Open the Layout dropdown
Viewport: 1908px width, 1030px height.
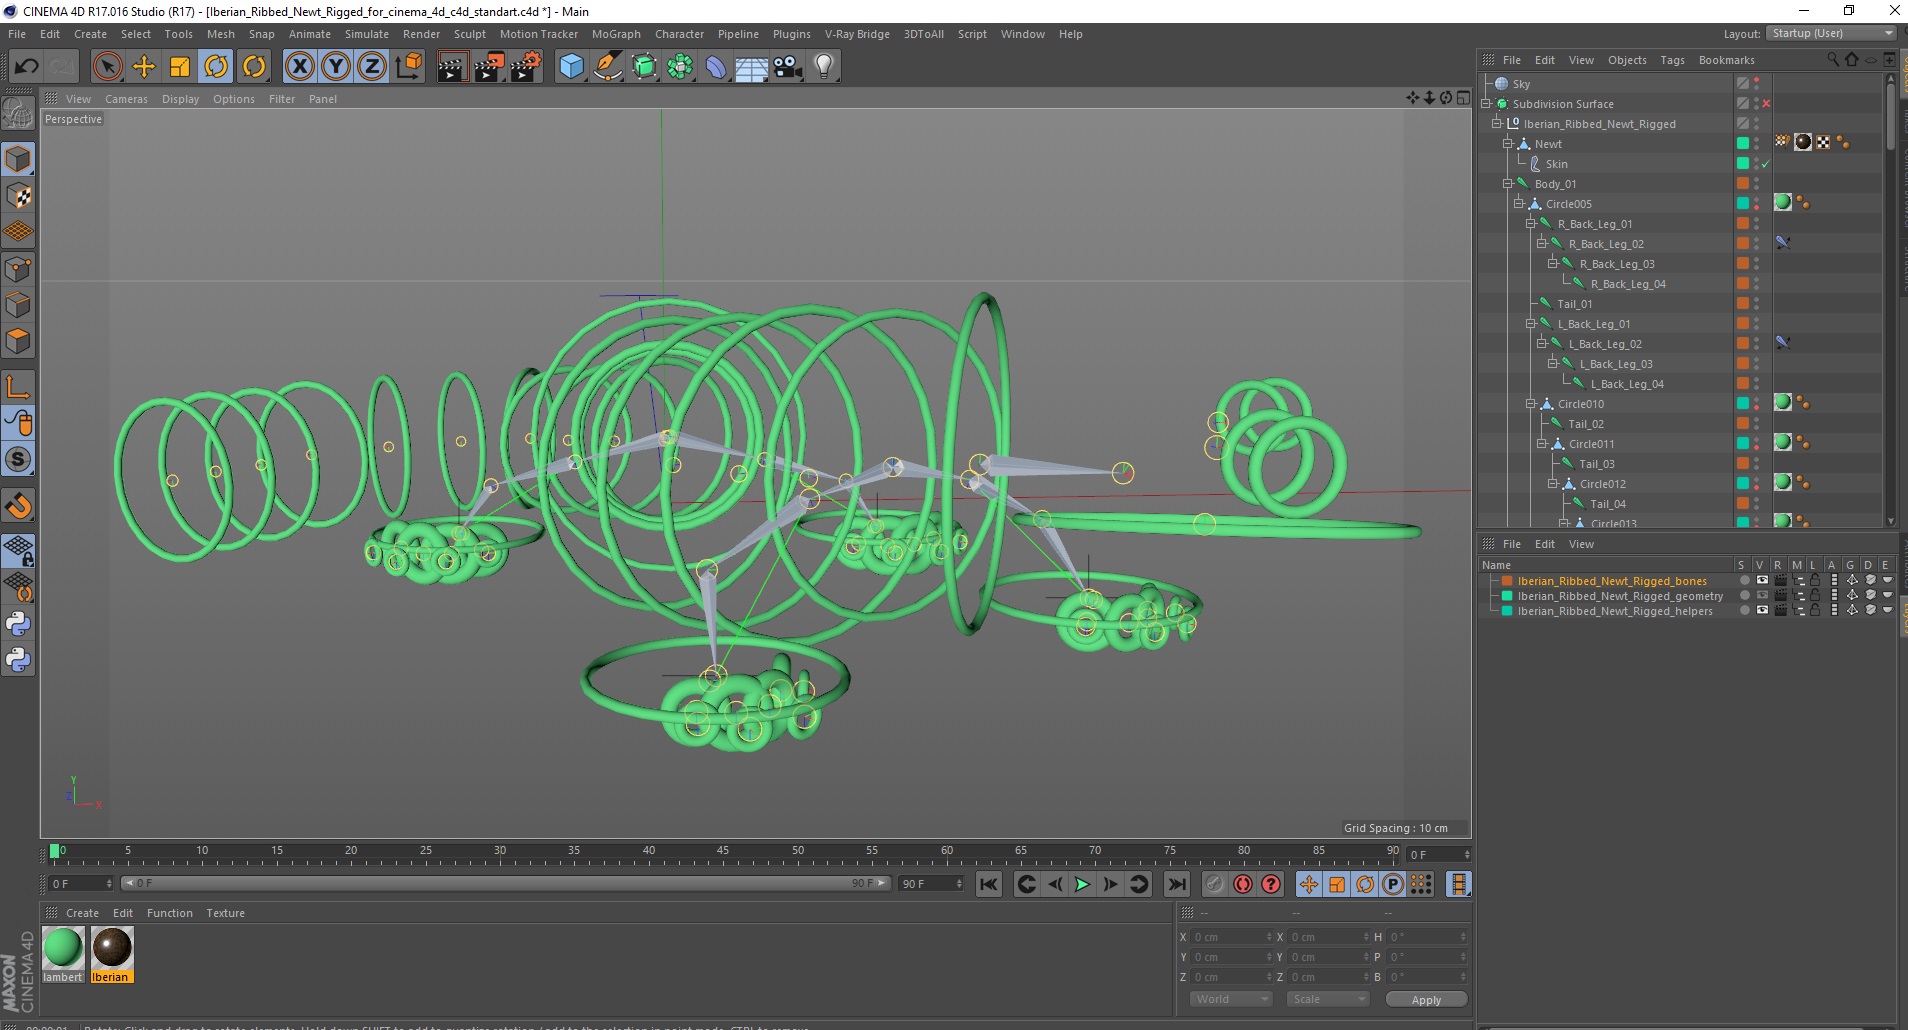point(1831,34)
